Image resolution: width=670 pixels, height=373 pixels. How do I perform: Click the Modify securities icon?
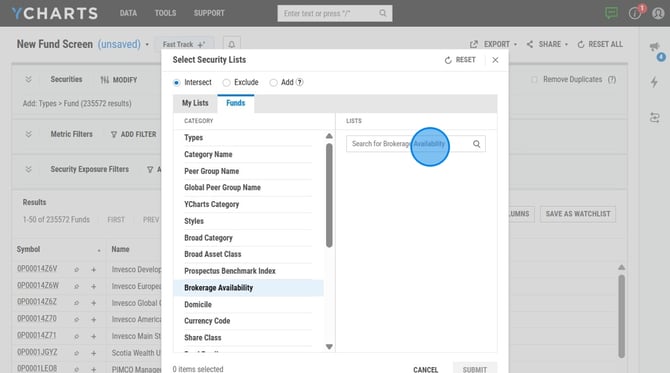105,80
